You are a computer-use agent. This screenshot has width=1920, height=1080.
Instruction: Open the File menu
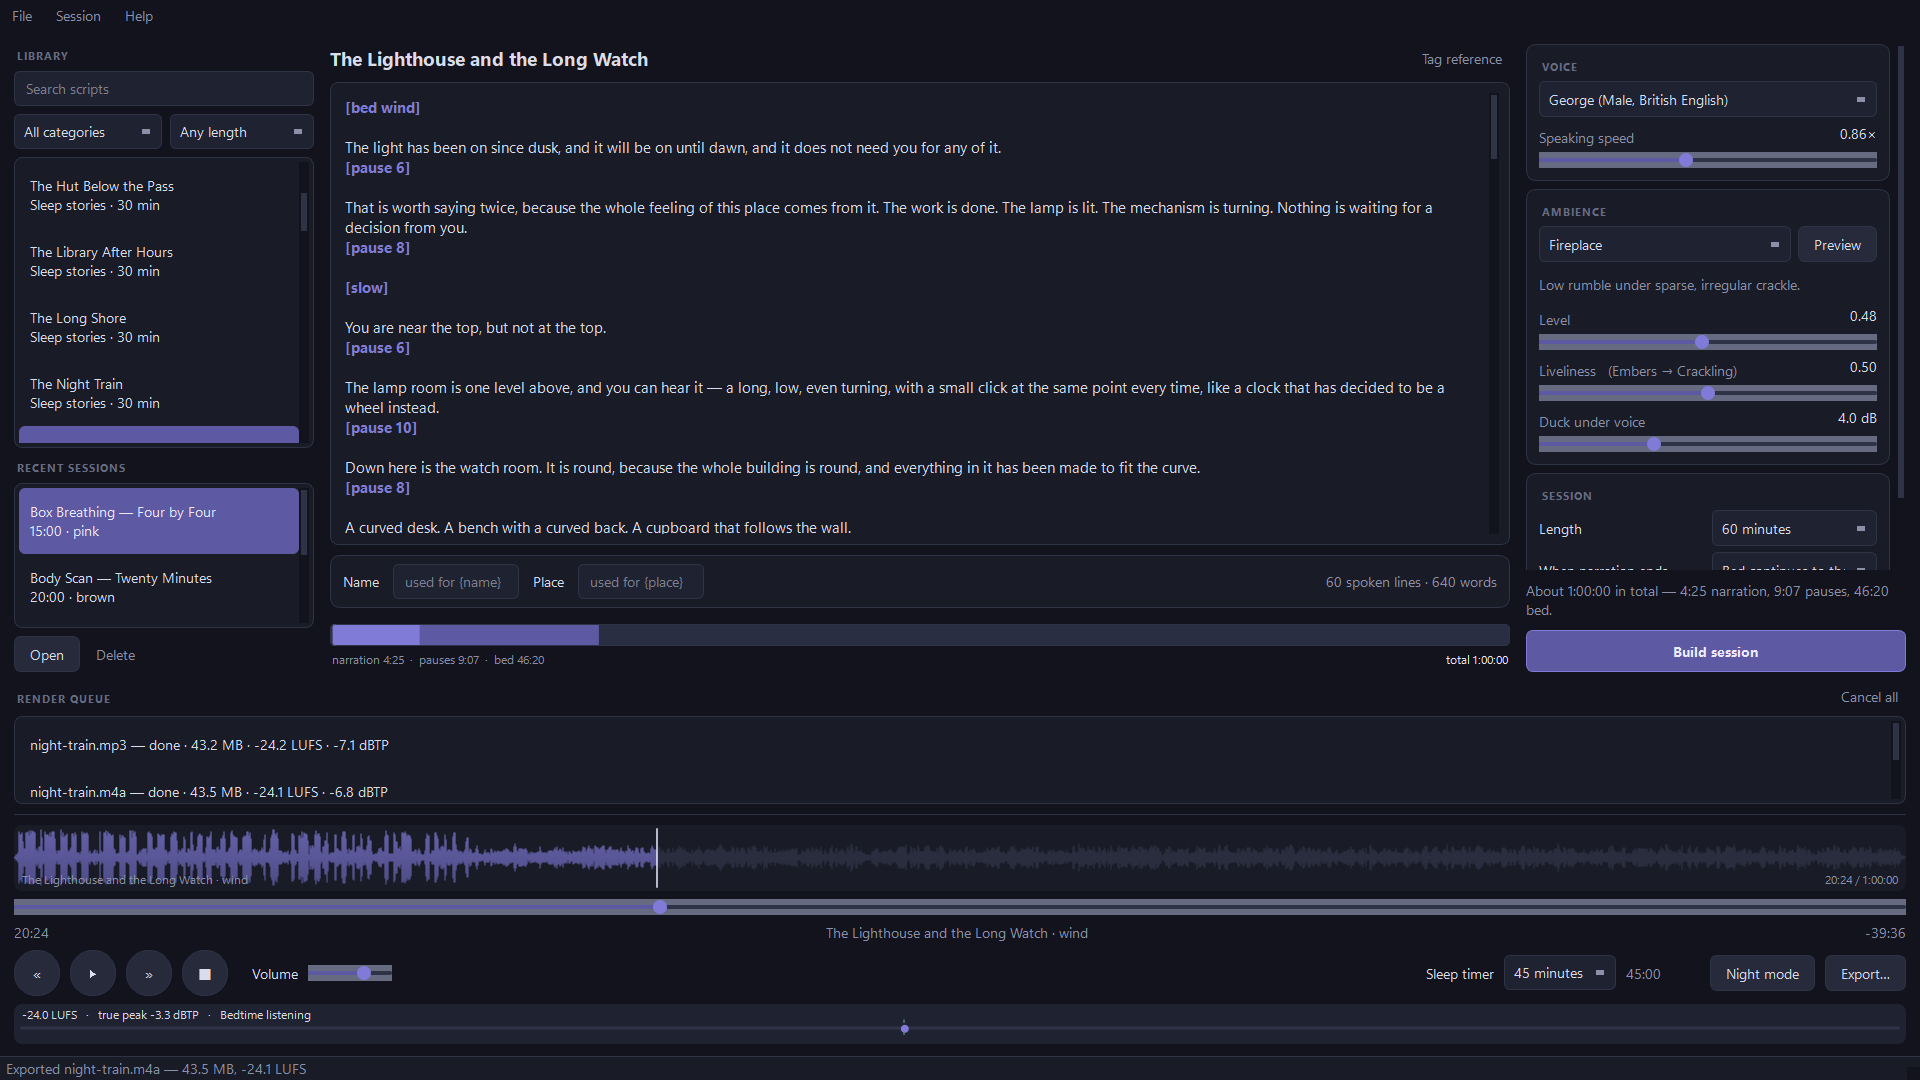click(22, 16)
